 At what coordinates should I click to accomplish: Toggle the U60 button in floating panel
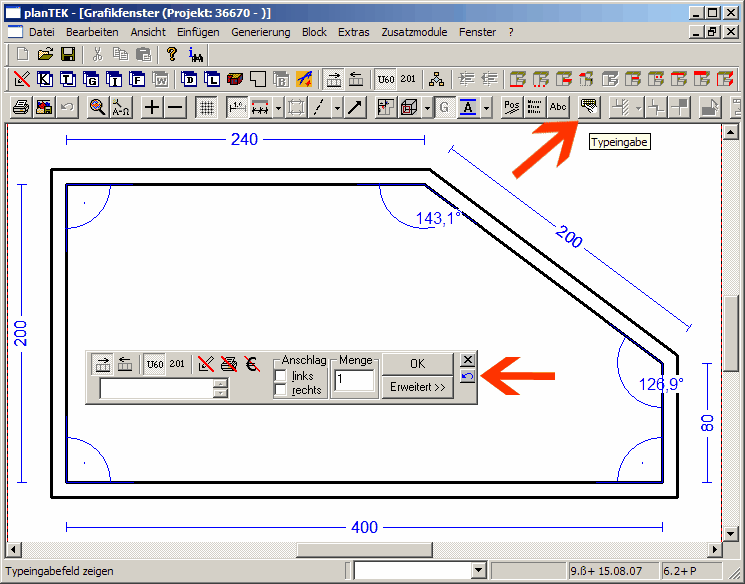155,364
